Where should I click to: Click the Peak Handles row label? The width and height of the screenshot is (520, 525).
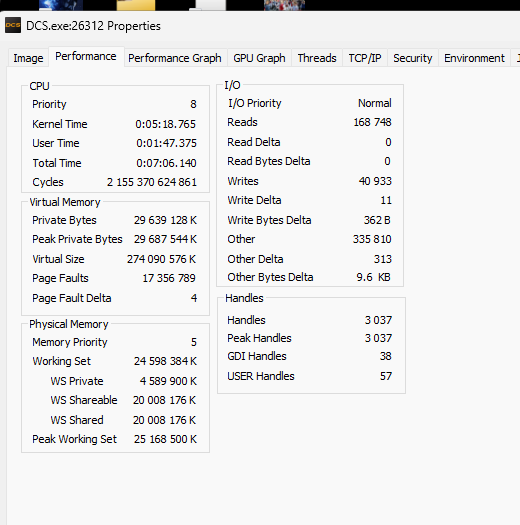(259, 338)
